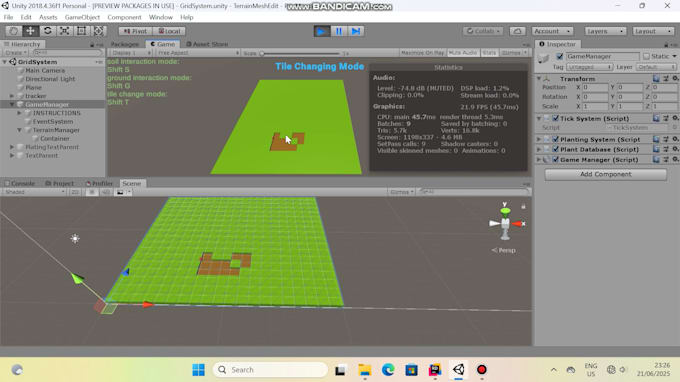Image resolution: width=680 pixels, height=382 pixels.
Task: Switch to the Asset Store tab
Action: point(207,44)
